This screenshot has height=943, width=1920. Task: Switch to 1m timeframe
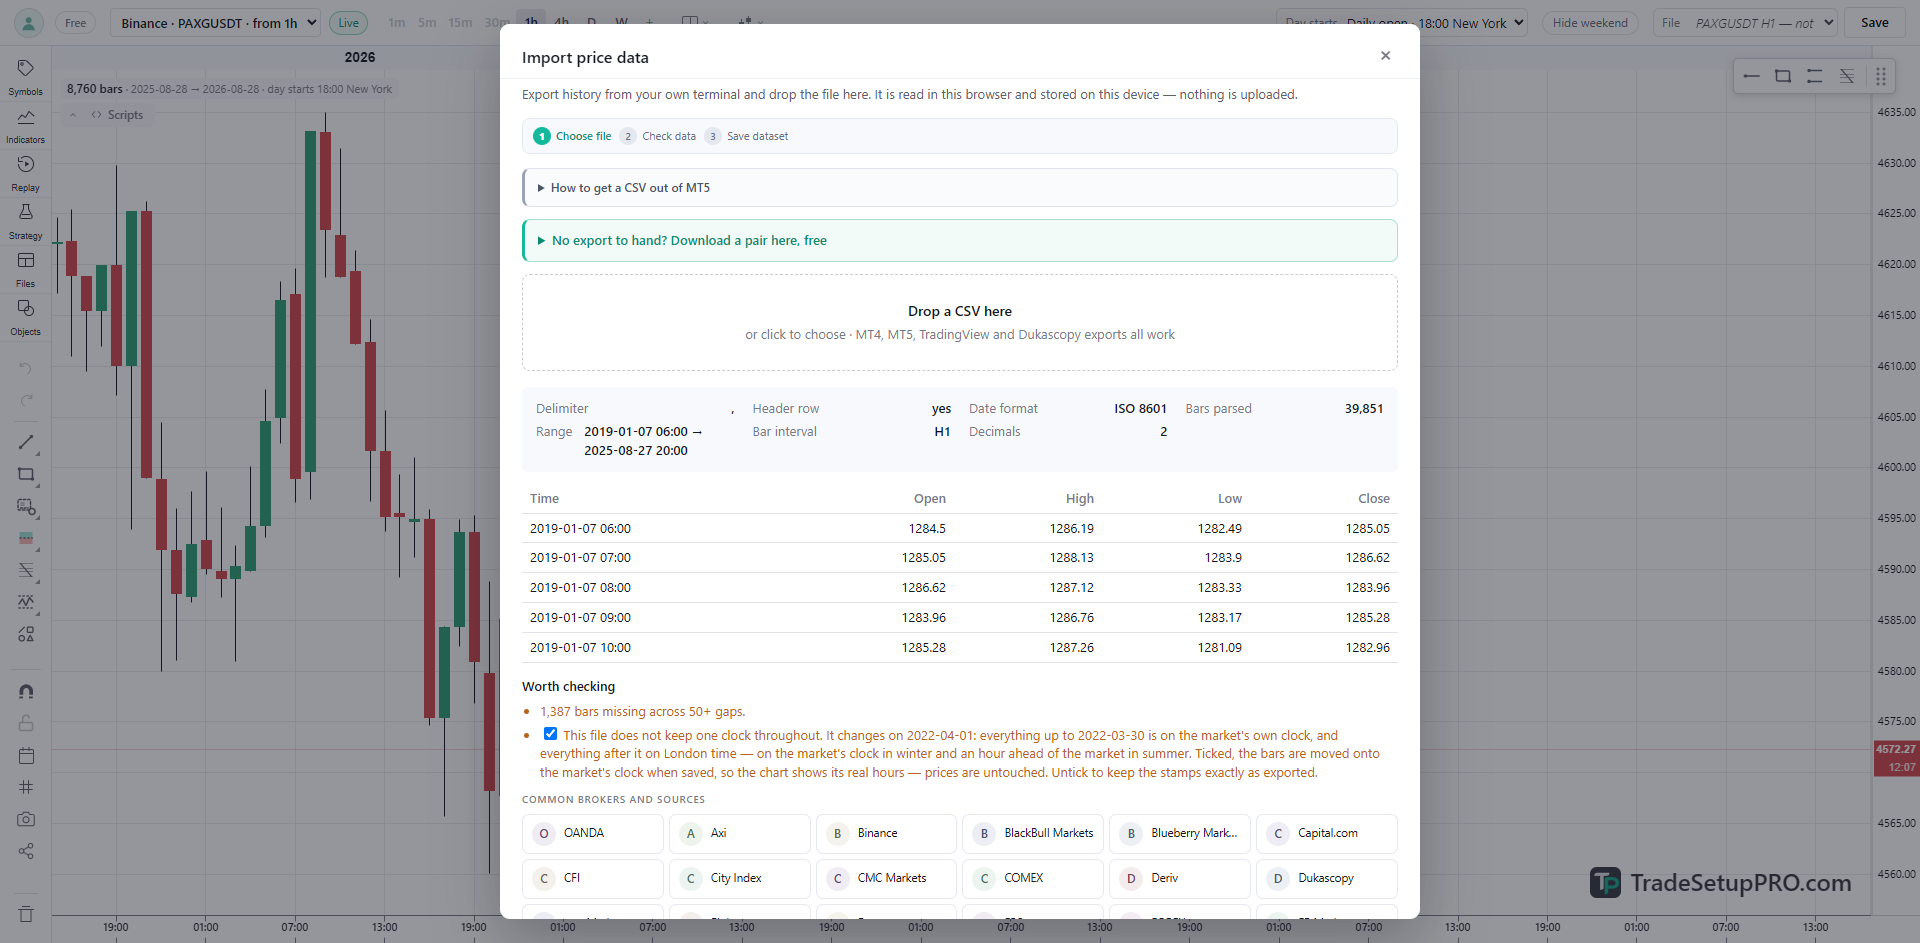397,23
